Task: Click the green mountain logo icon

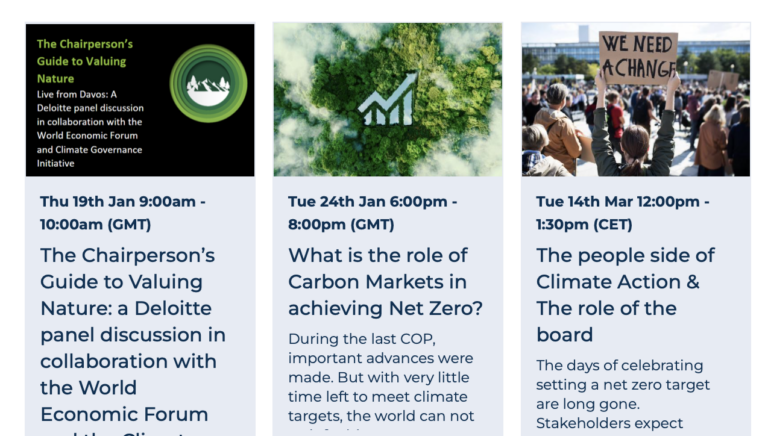Action: pyautogui.click(x=209, y=83)
